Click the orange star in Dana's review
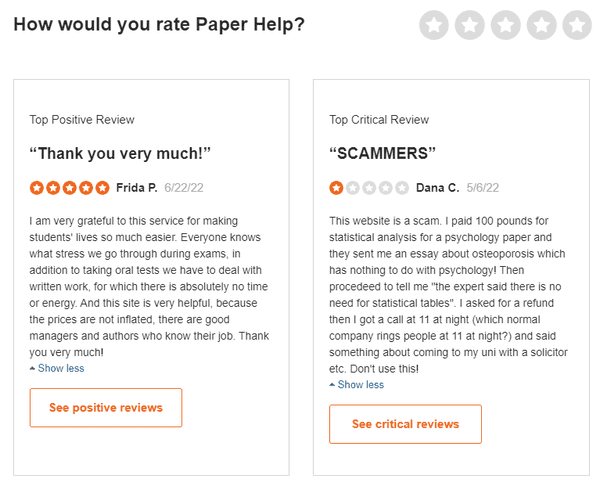The width and height of the screenshot is (600, 486). click(336, 188)
